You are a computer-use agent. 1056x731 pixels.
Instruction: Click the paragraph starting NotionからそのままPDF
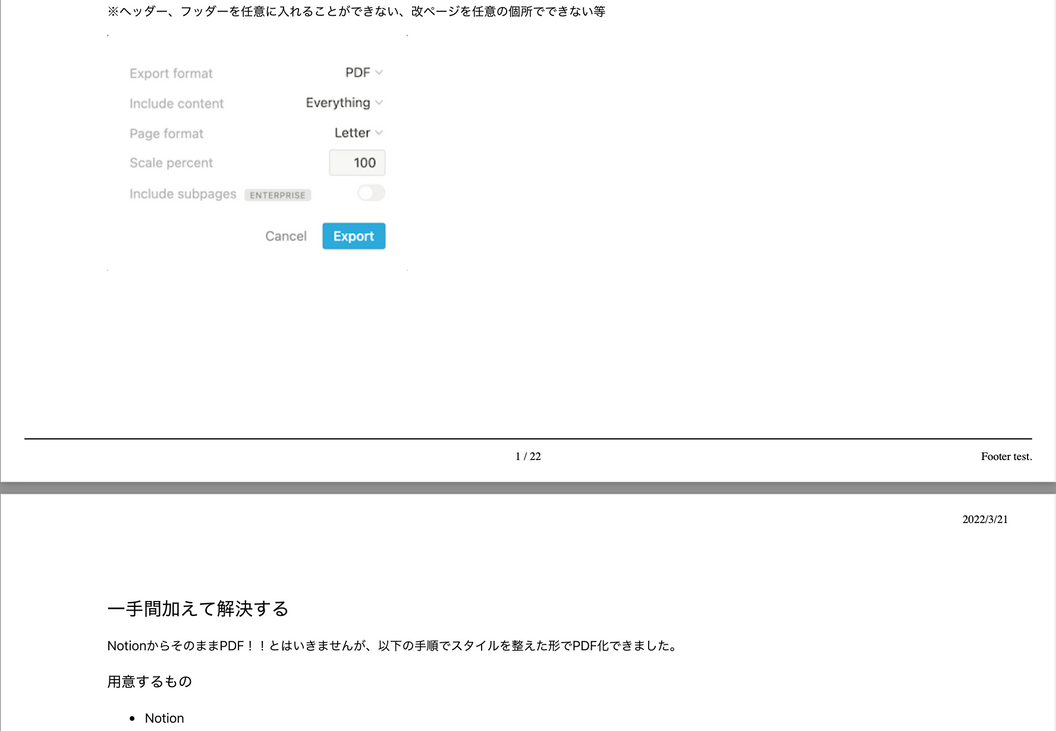[x=393, y=645]
